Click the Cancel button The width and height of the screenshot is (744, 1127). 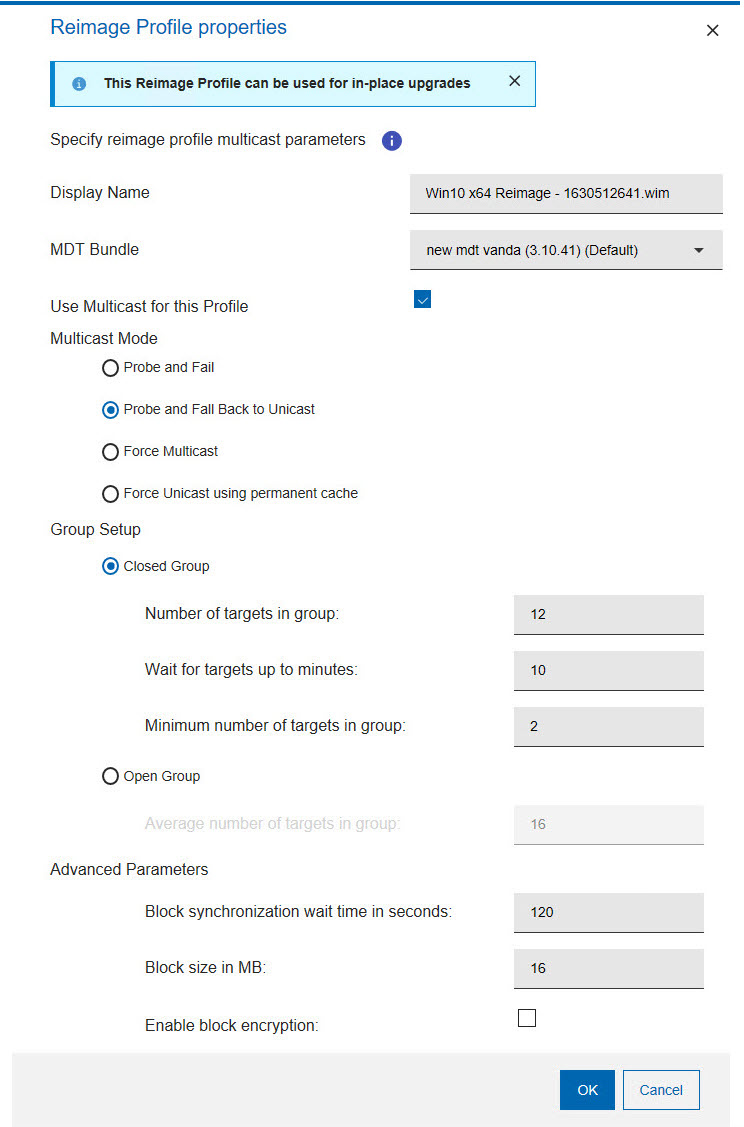(x=660, y=1090)
